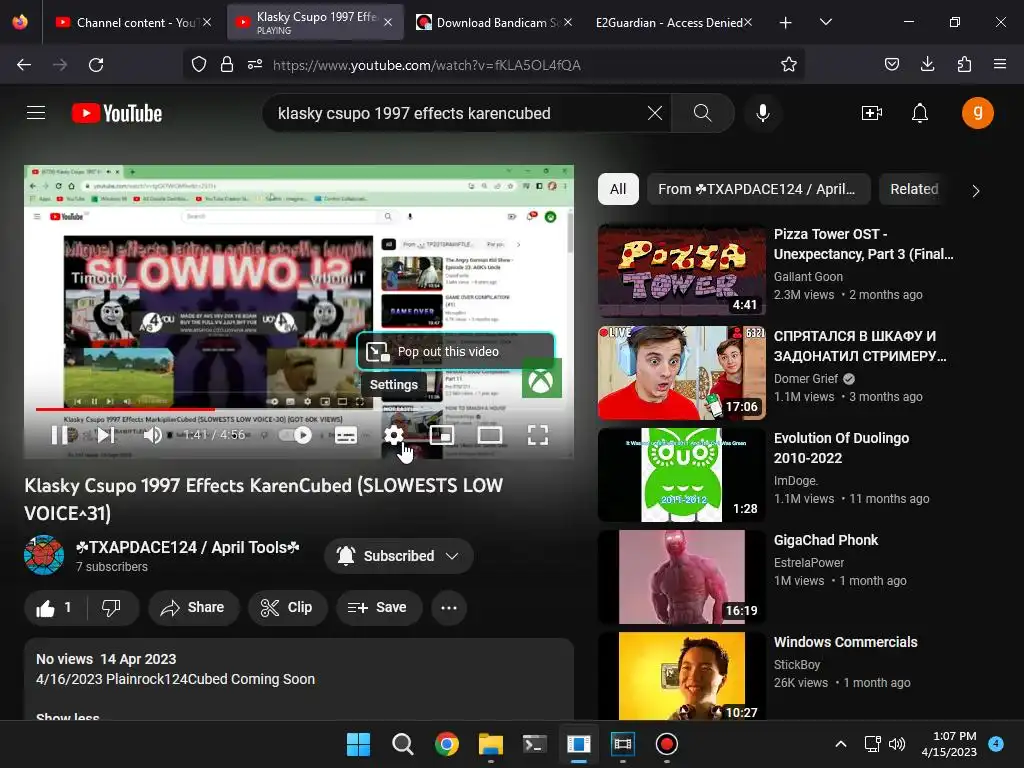Open the Domer Grief live video thumbnail
Viewport: 1024px width, 768px height.
[682, 372]
